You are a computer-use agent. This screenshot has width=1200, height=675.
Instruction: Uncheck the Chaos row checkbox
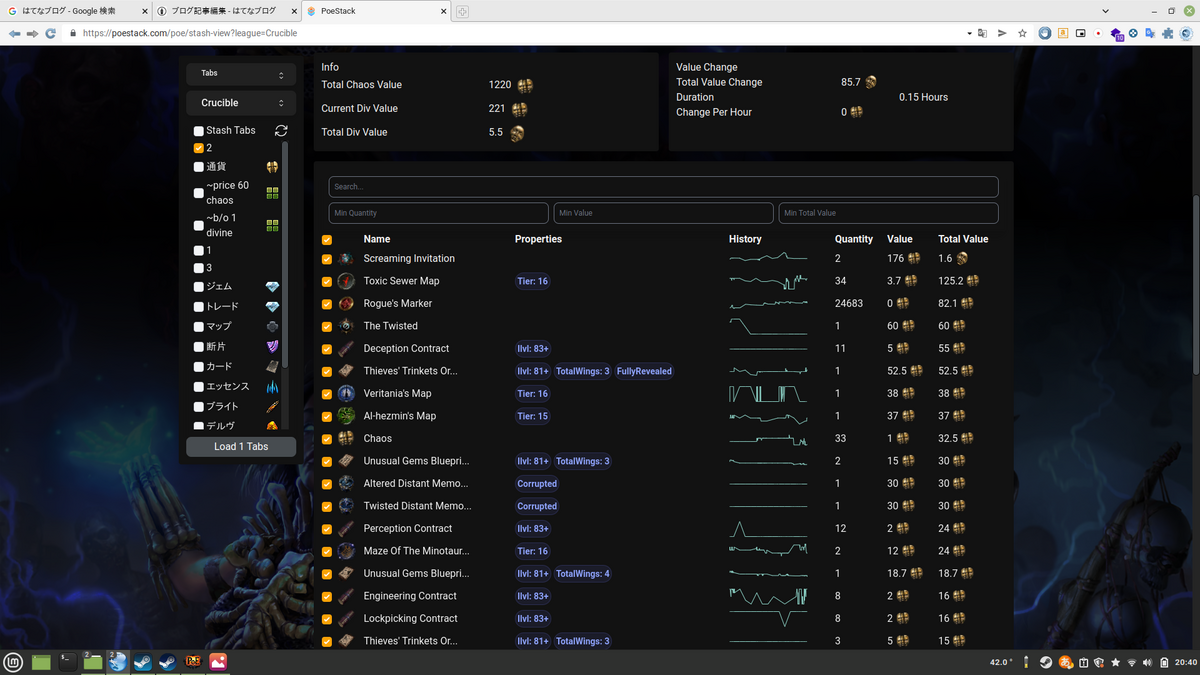327,439
